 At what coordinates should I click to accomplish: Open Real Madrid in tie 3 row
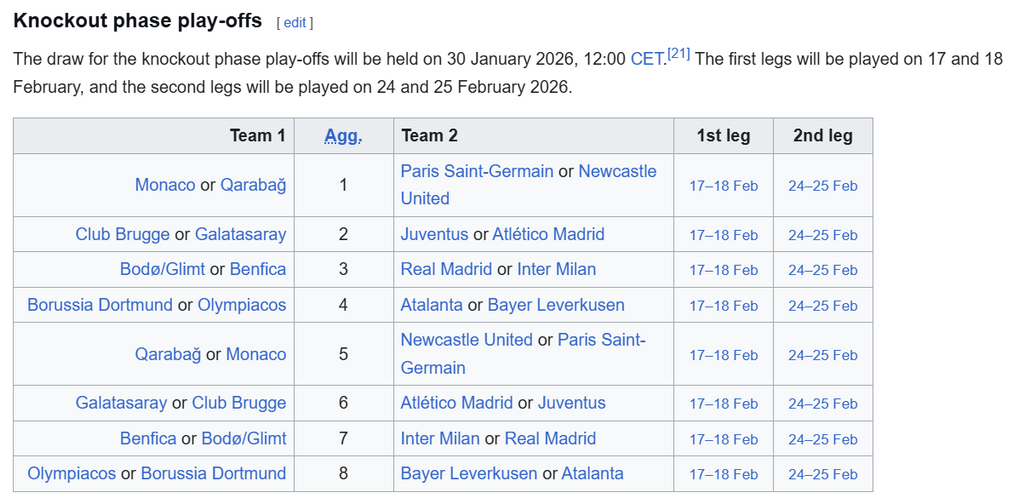(x=446, y=269)
